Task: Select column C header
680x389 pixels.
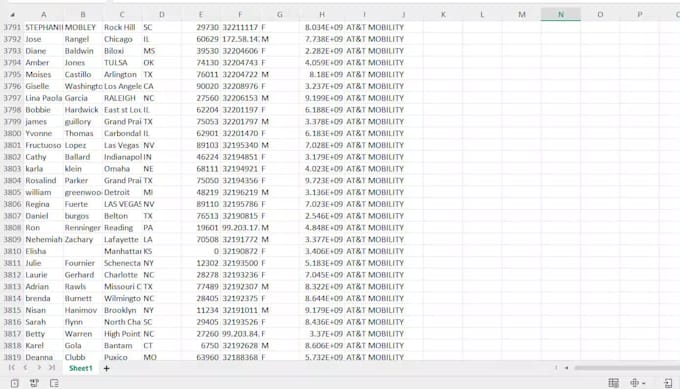Action: click(122, 14)
